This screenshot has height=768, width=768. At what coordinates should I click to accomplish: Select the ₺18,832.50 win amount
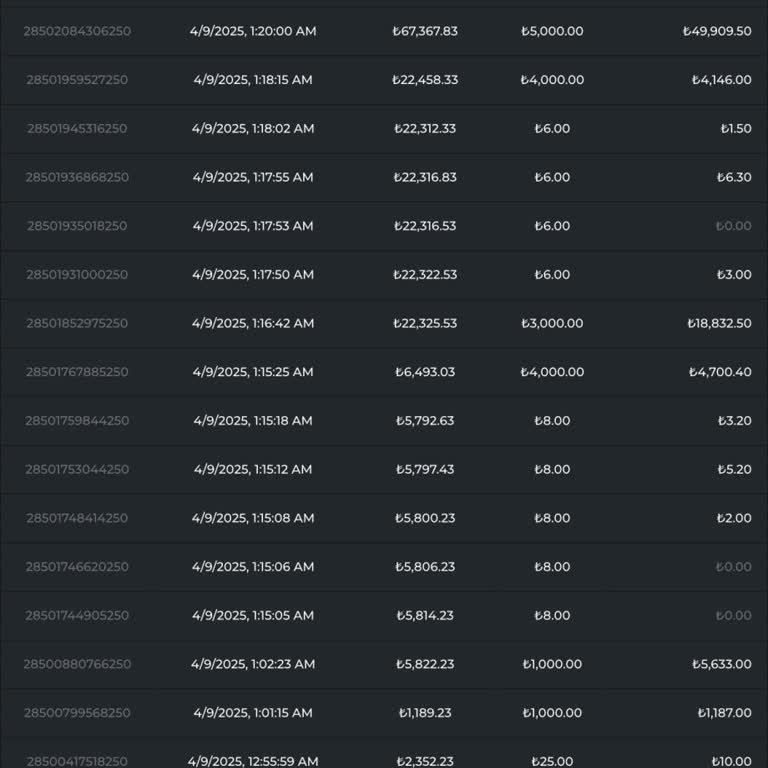719,323
